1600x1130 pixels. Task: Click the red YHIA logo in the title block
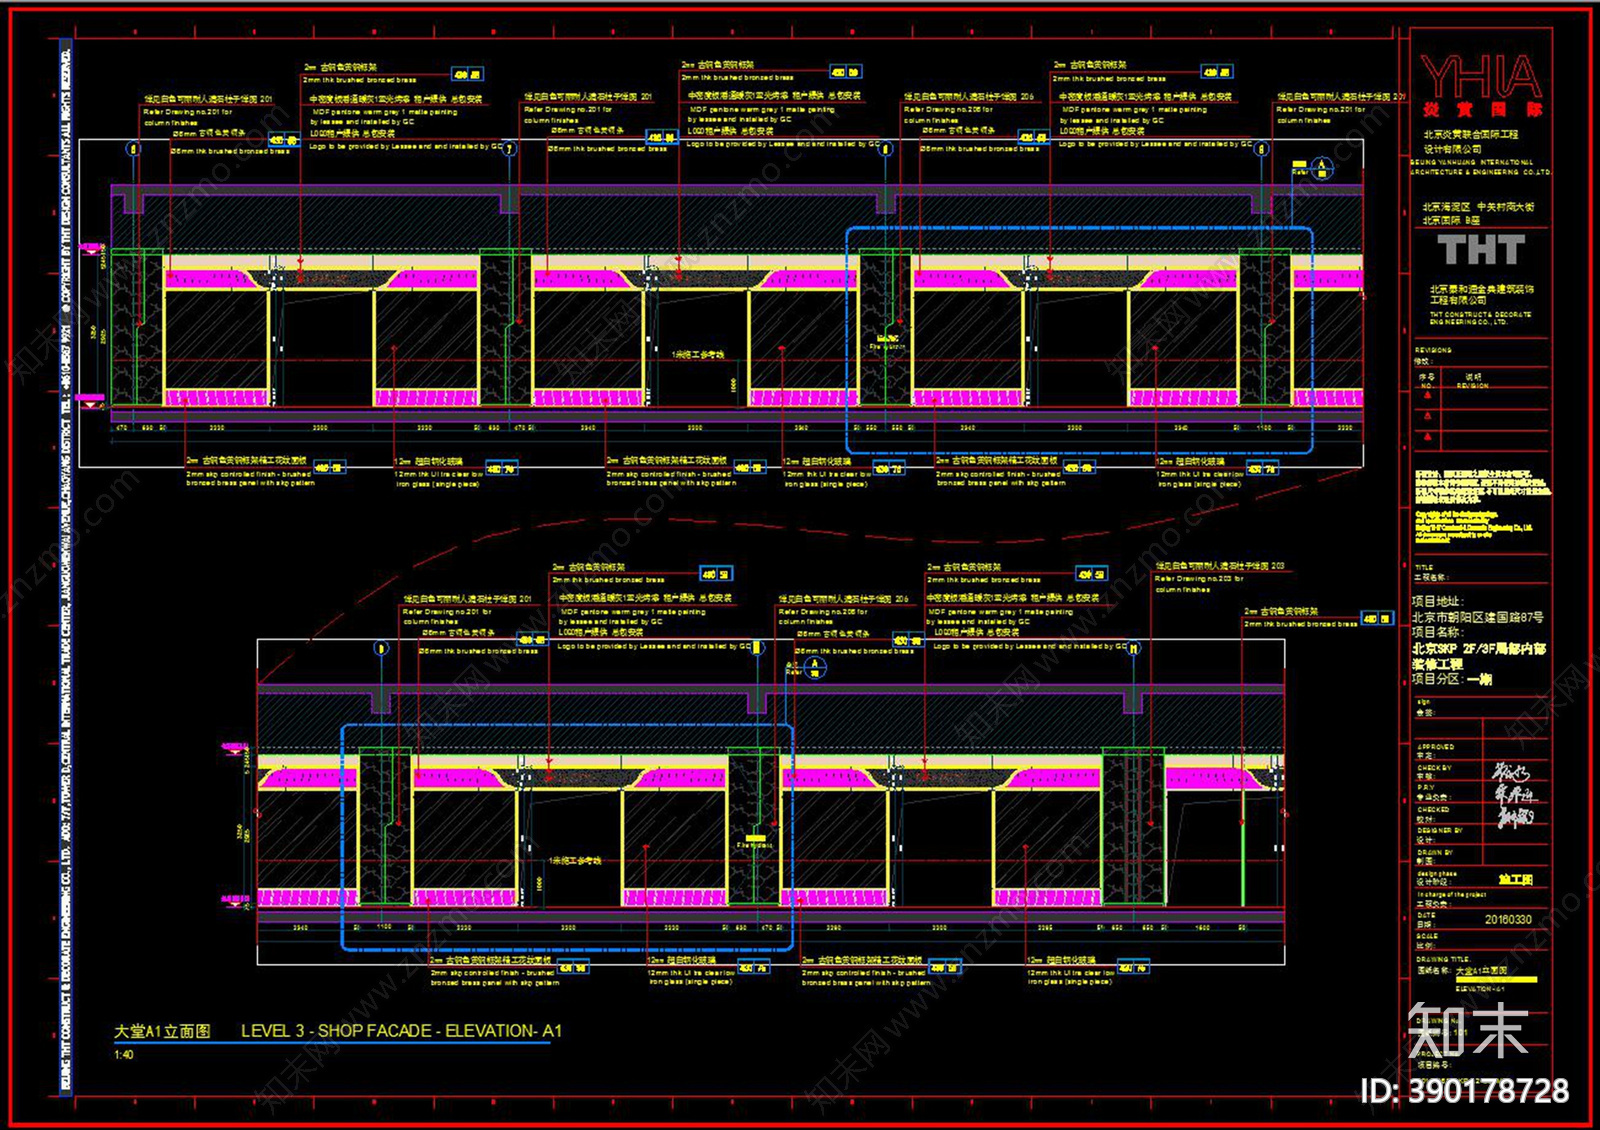point(1481,77)
